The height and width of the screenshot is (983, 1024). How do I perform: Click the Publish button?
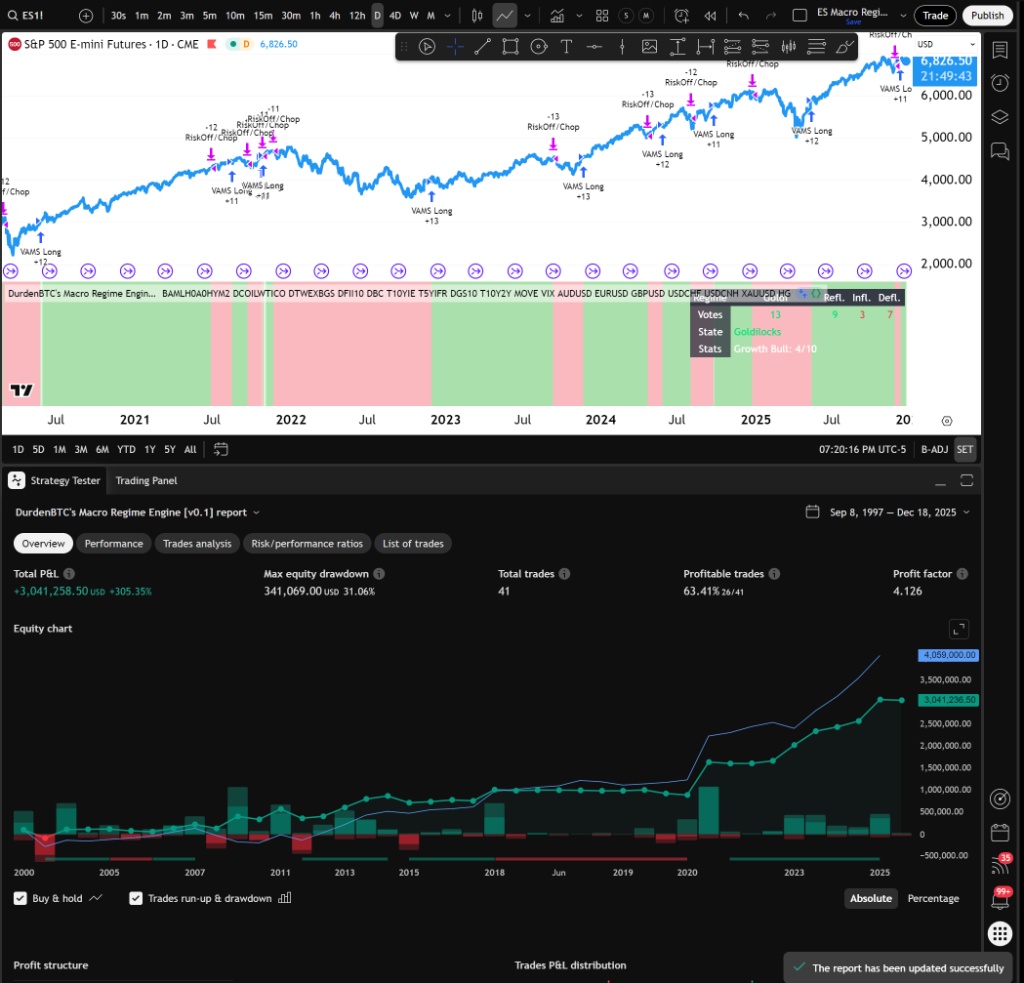point(986,15)
